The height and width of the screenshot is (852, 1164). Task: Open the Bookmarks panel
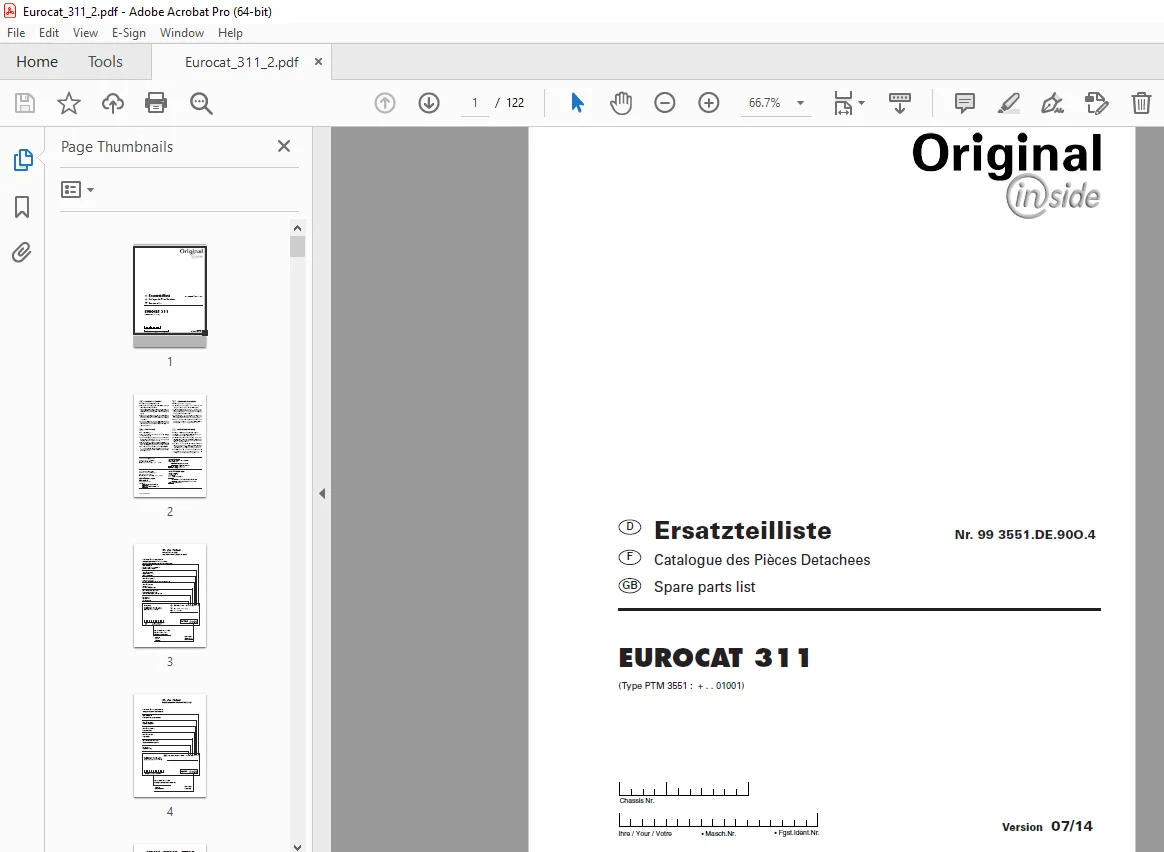point(22,207)
